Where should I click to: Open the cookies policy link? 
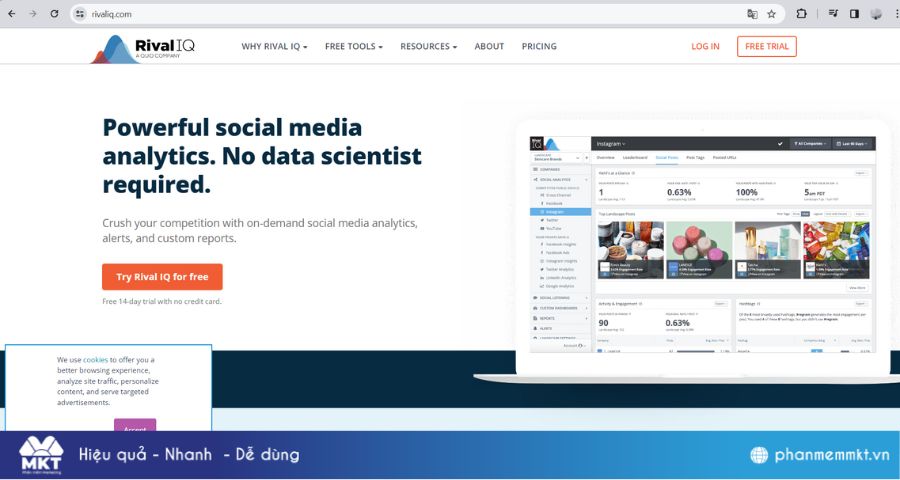point(95,360)
